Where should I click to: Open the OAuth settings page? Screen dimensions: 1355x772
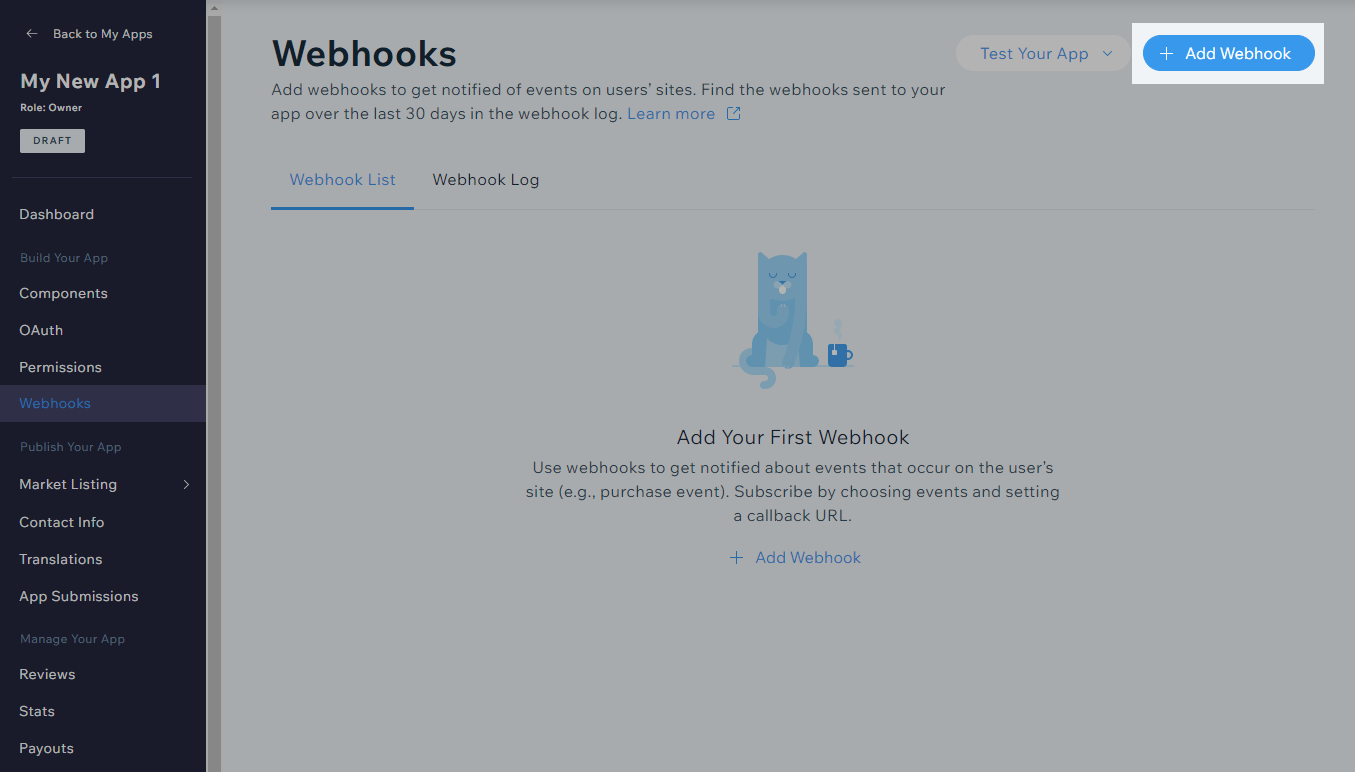tap(41, 330)
